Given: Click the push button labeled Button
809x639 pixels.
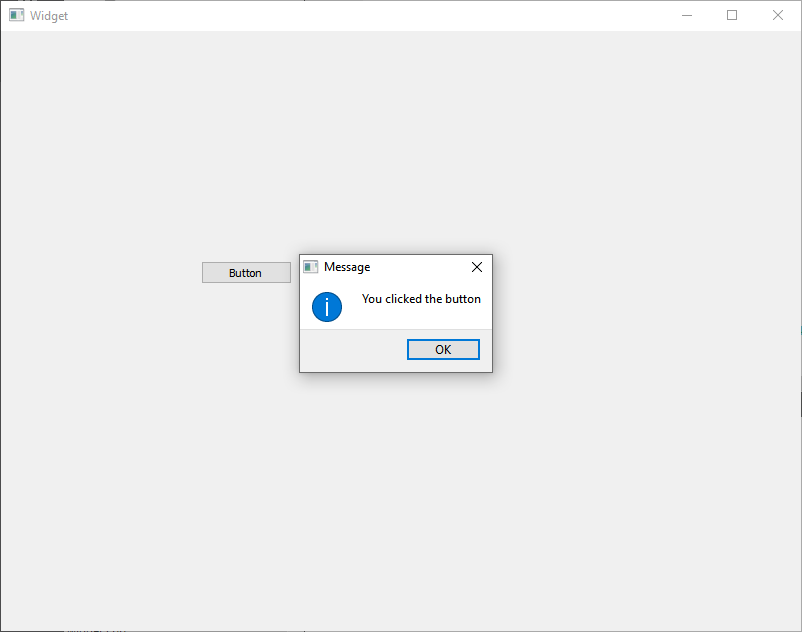Looking at the screenshot, I should (246, 273).
